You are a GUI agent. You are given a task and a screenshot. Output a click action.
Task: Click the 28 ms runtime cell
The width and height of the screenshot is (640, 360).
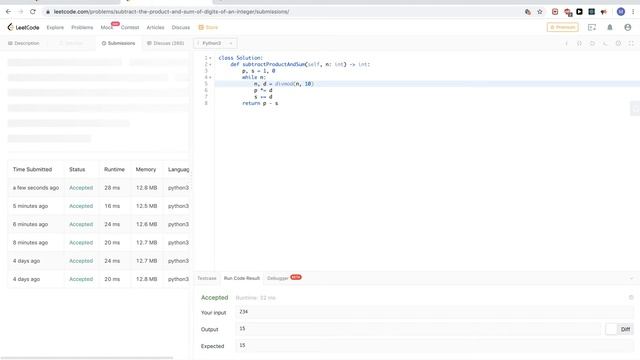[x=112, y=188]
